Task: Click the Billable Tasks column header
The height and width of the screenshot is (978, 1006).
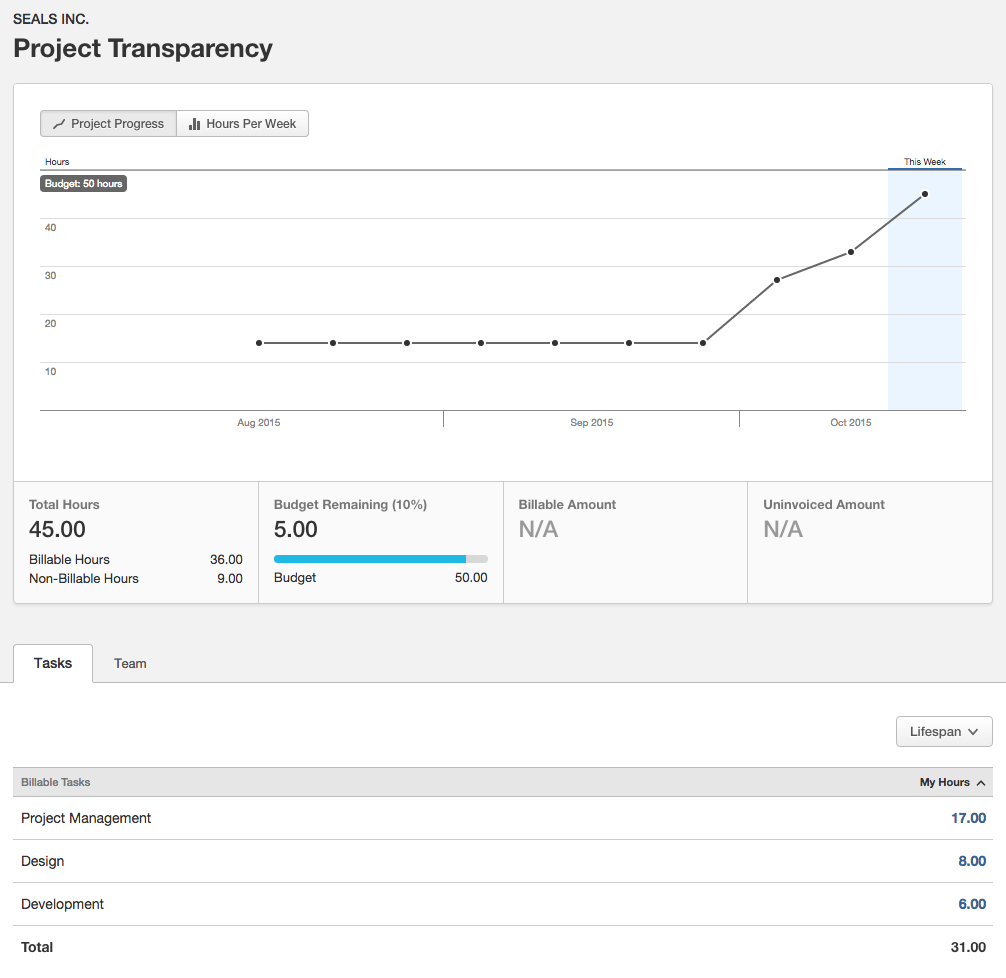Action: pos(56,782)
